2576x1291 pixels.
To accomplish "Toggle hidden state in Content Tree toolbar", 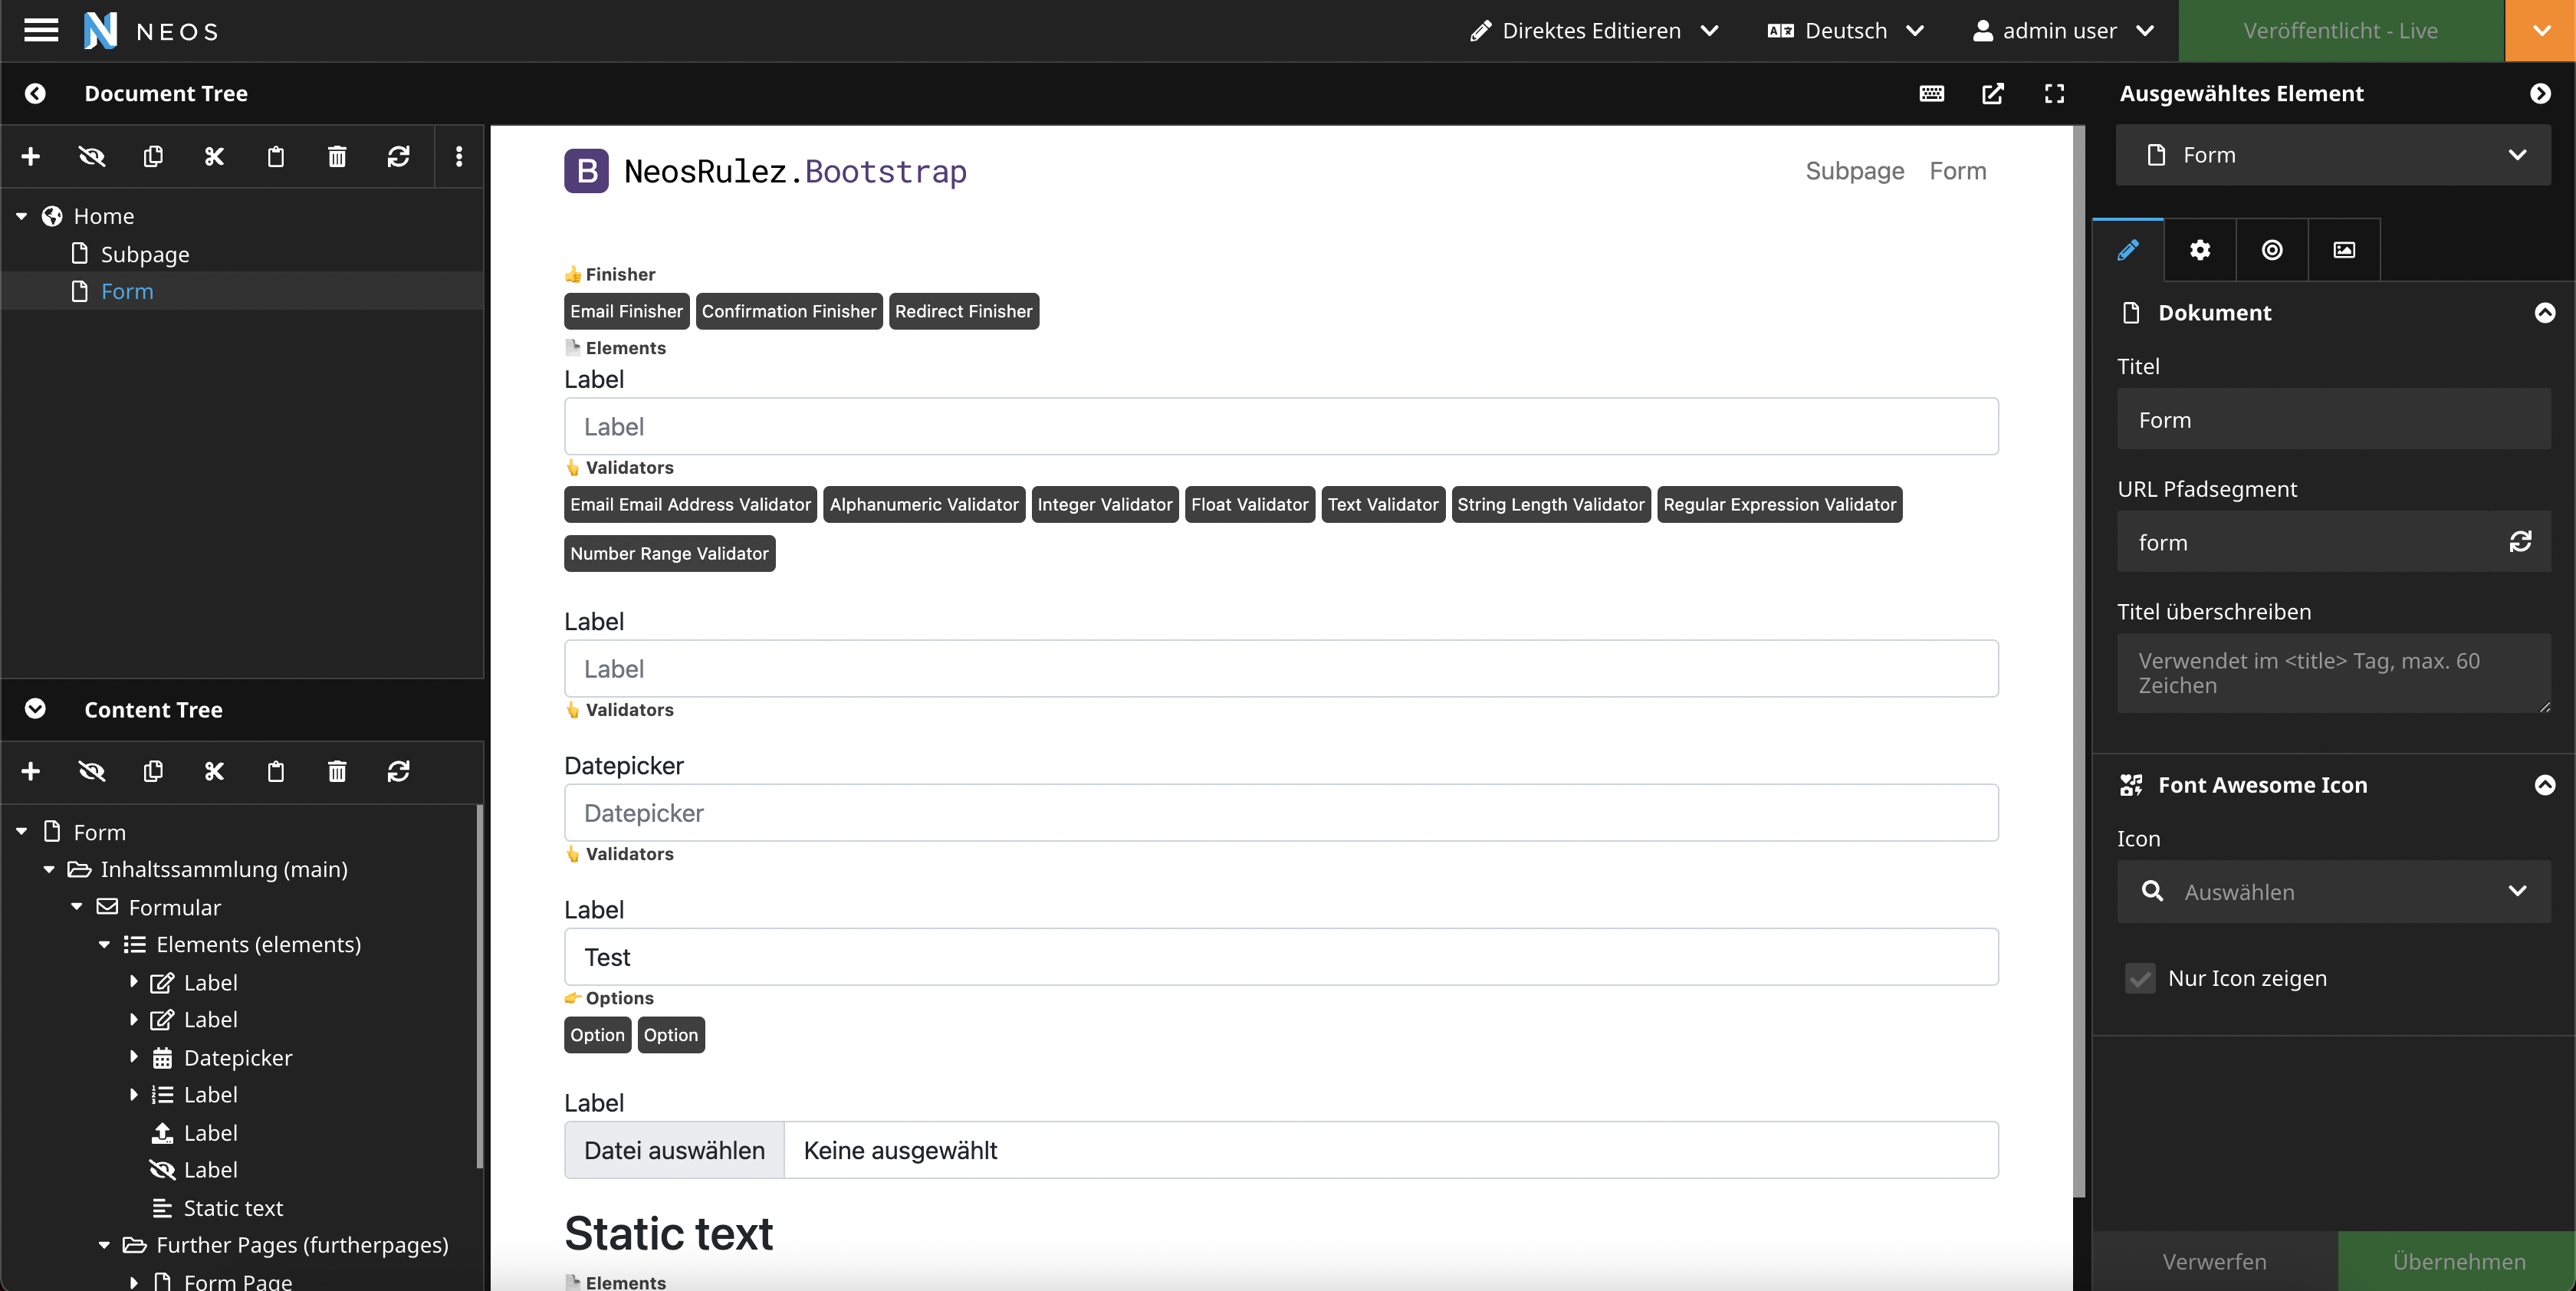I will (x=92, y=771).
